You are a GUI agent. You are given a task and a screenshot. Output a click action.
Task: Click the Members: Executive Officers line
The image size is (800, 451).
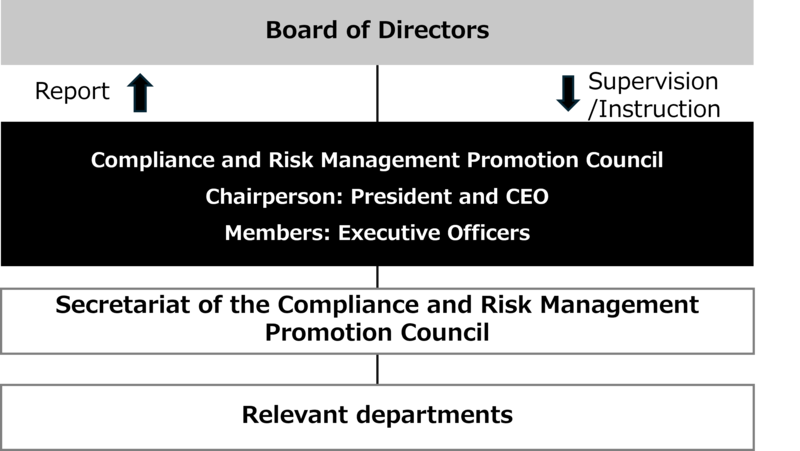click(x=377, y=233)
